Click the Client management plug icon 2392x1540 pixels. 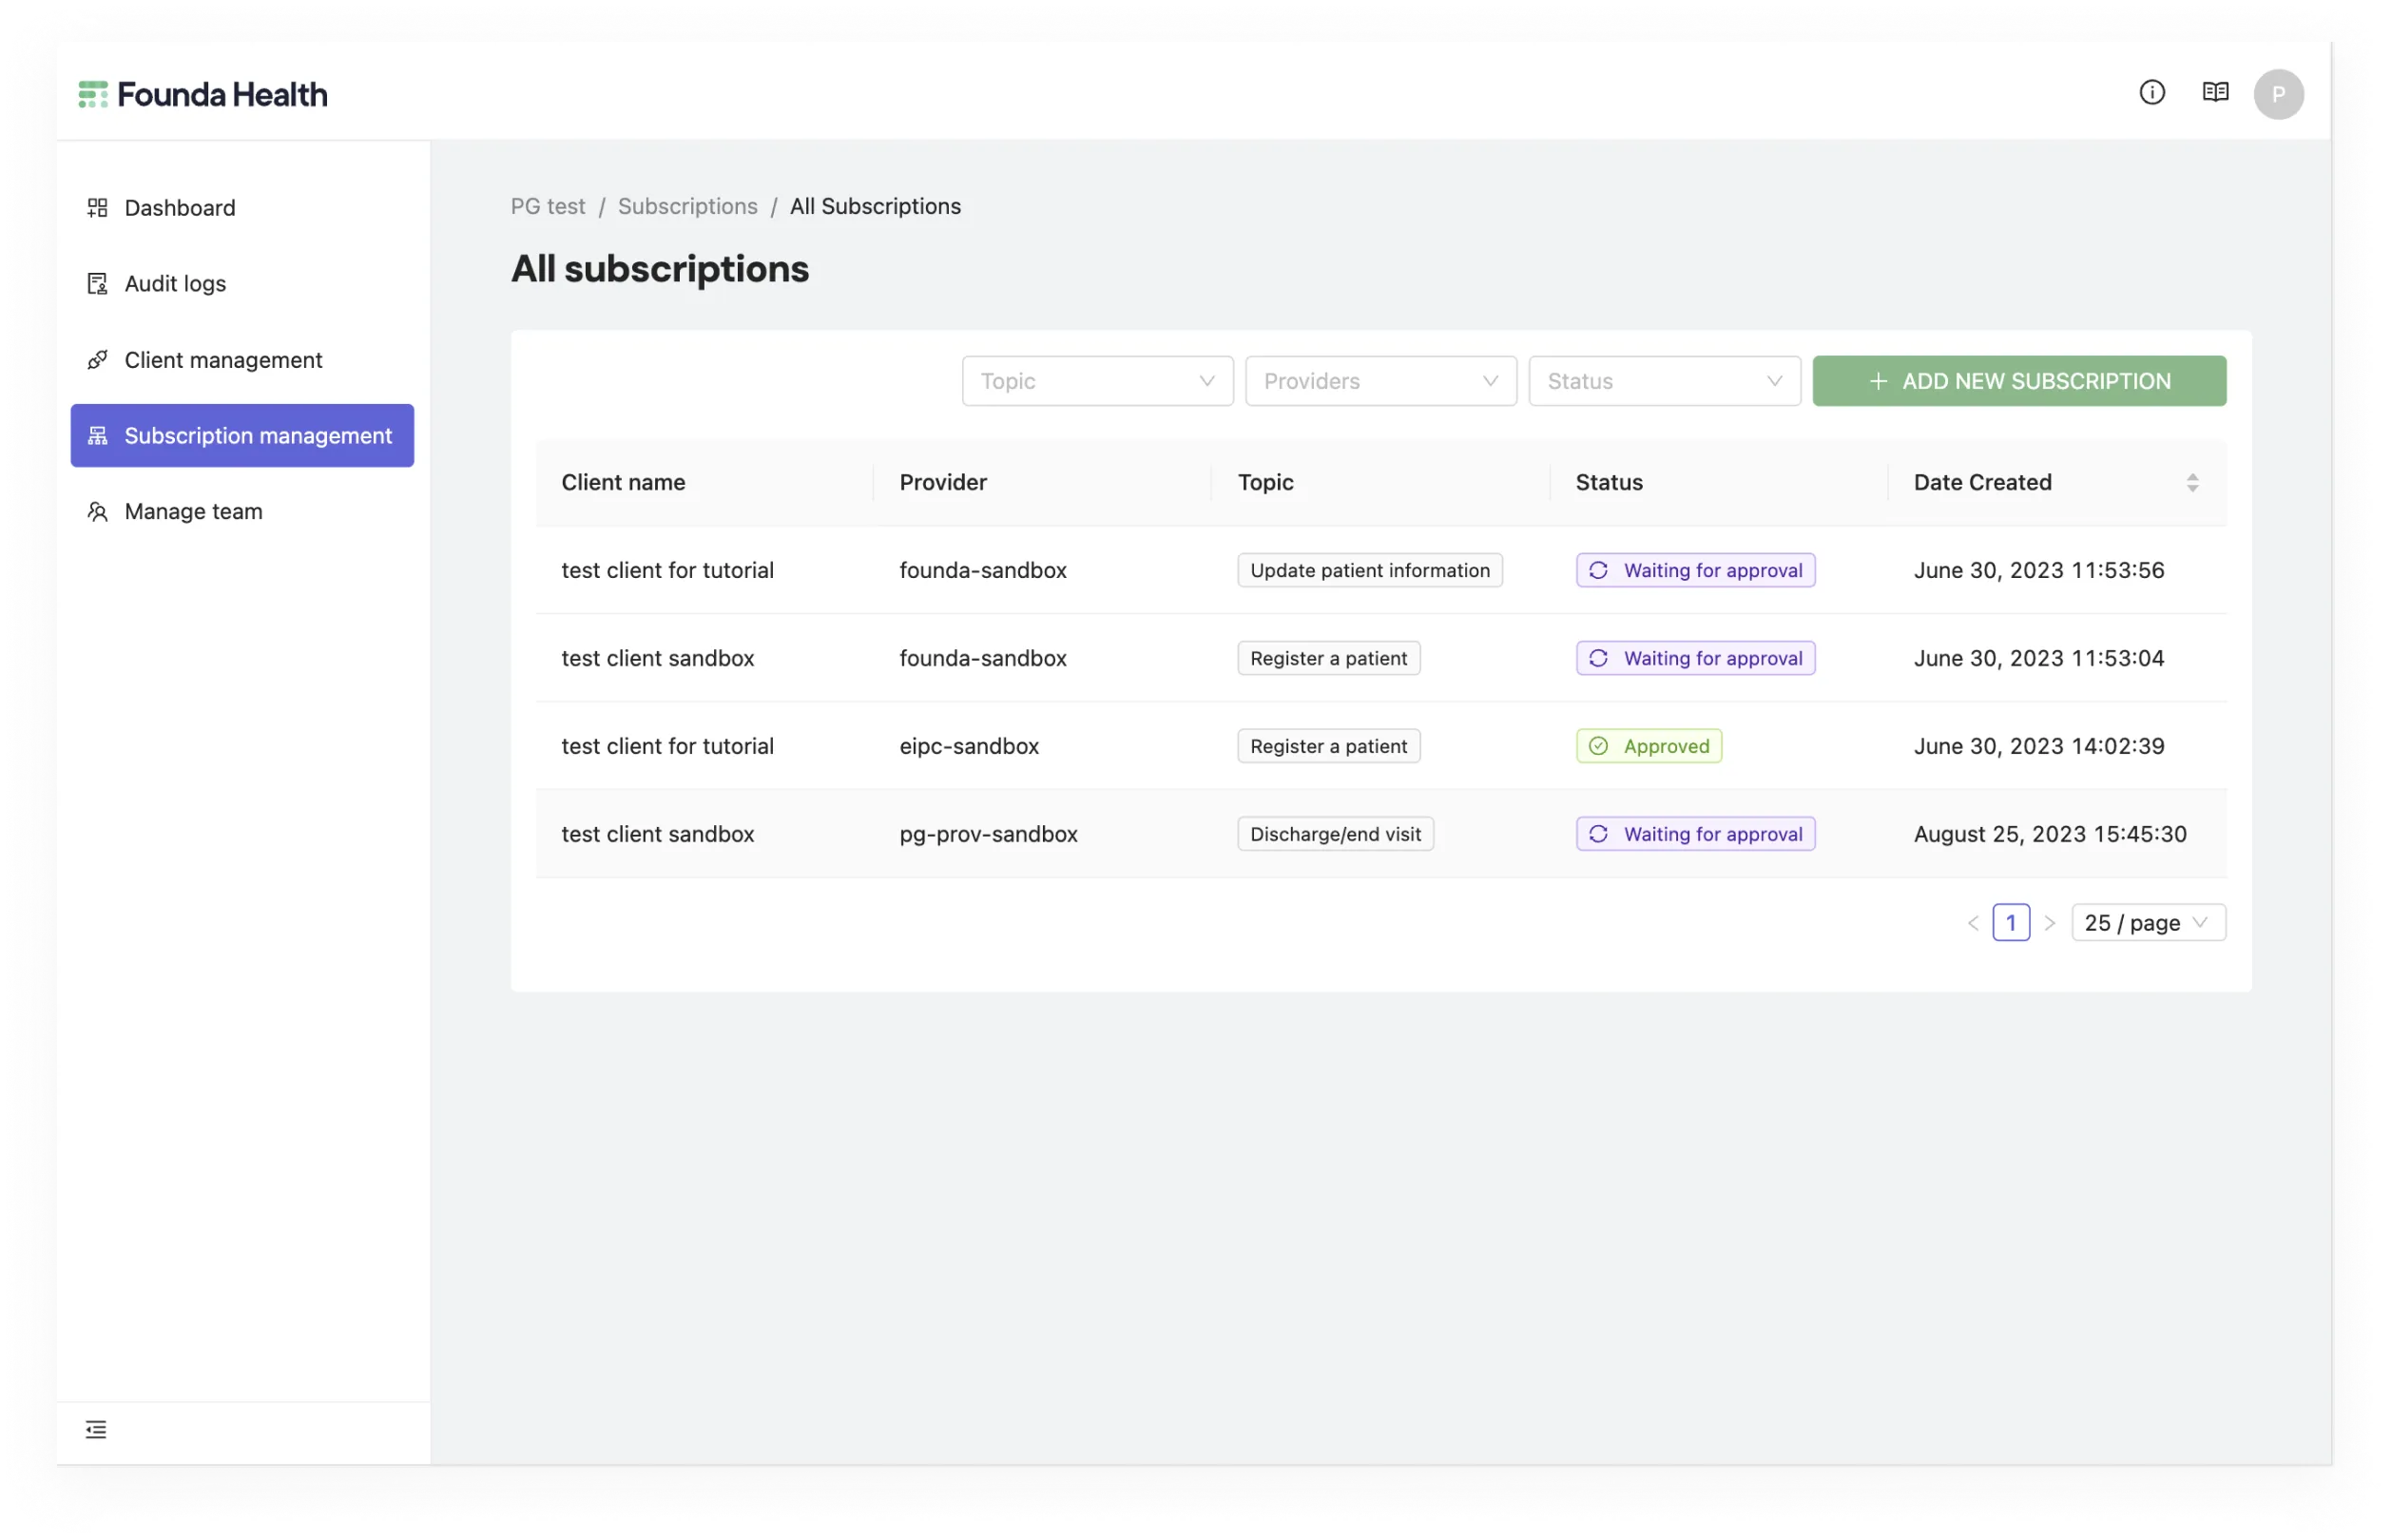pos(97,359)
